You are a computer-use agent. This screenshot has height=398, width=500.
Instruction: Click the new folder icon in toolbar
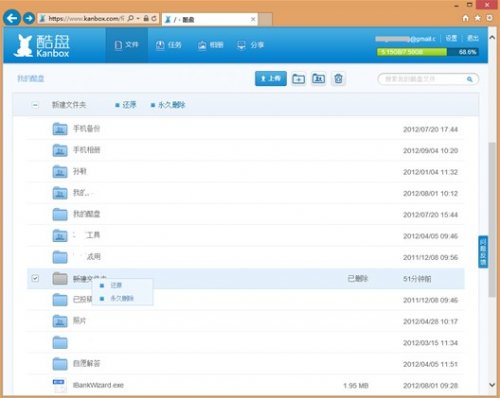[x=298, y=79]
